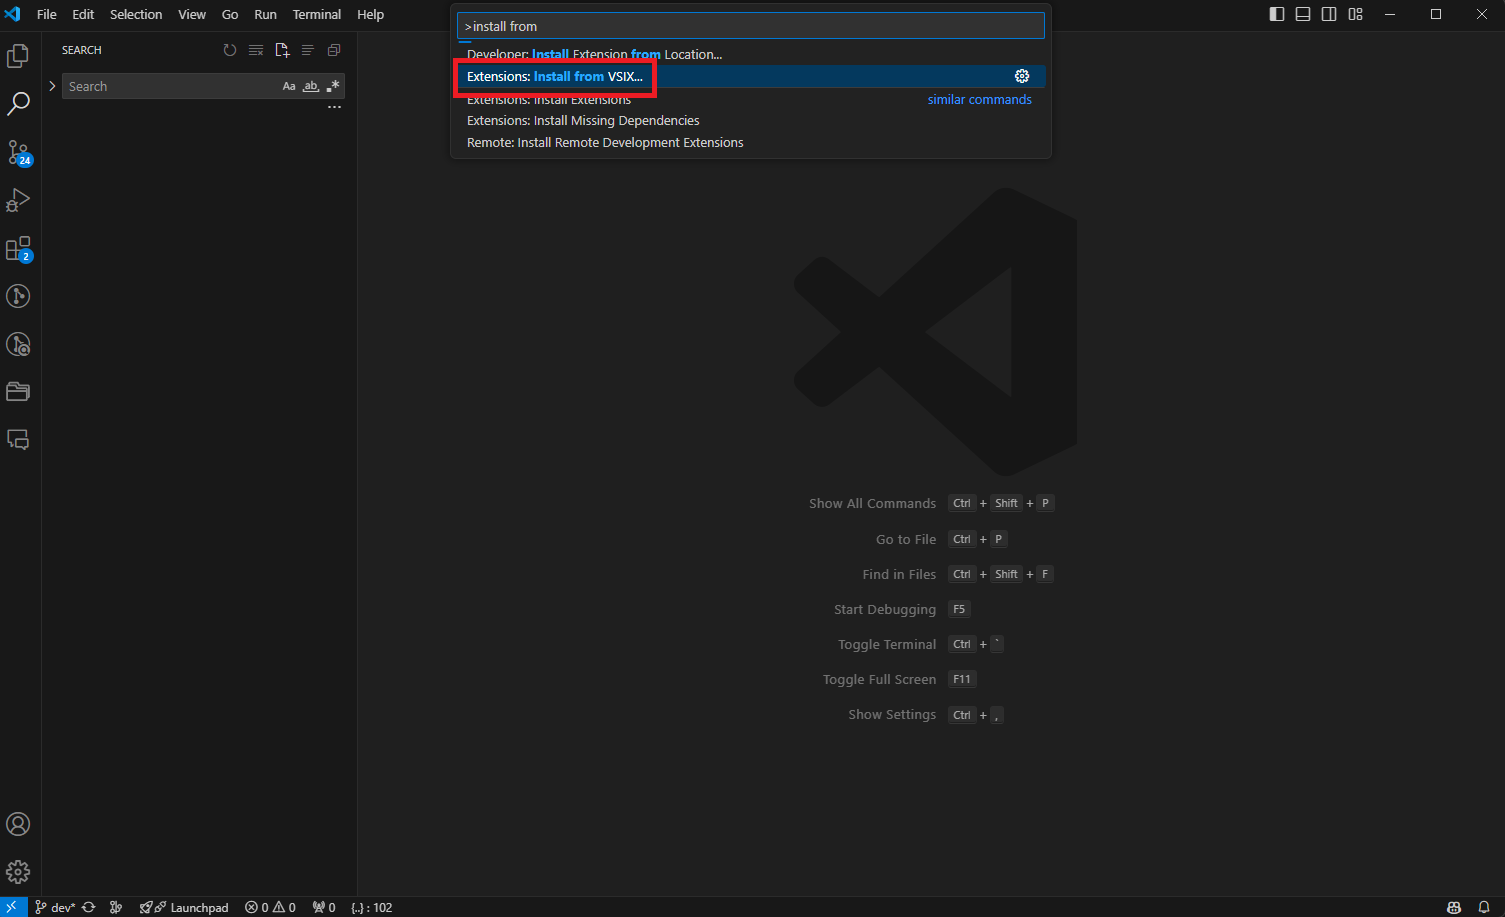
Task: Refresh search results in Search panel
Action: [x=230, y=50]
